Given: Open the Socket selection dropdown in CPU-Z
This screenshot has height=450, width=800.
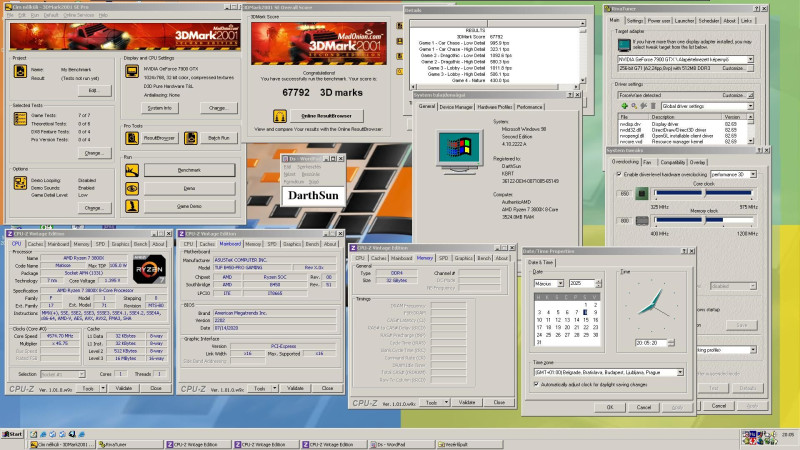Looking at the screenshot, I should click(81, 374).
